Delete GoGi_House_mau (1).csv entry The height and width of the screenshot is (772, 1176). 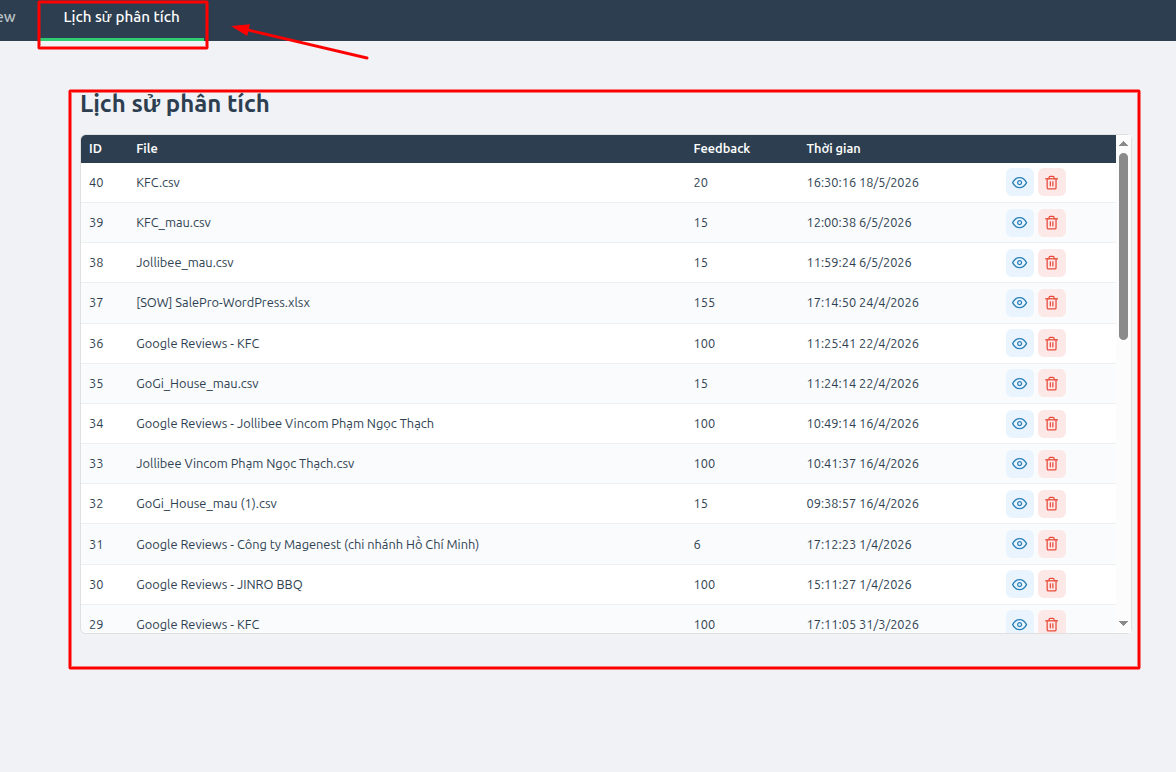[x=1052, y=503]
